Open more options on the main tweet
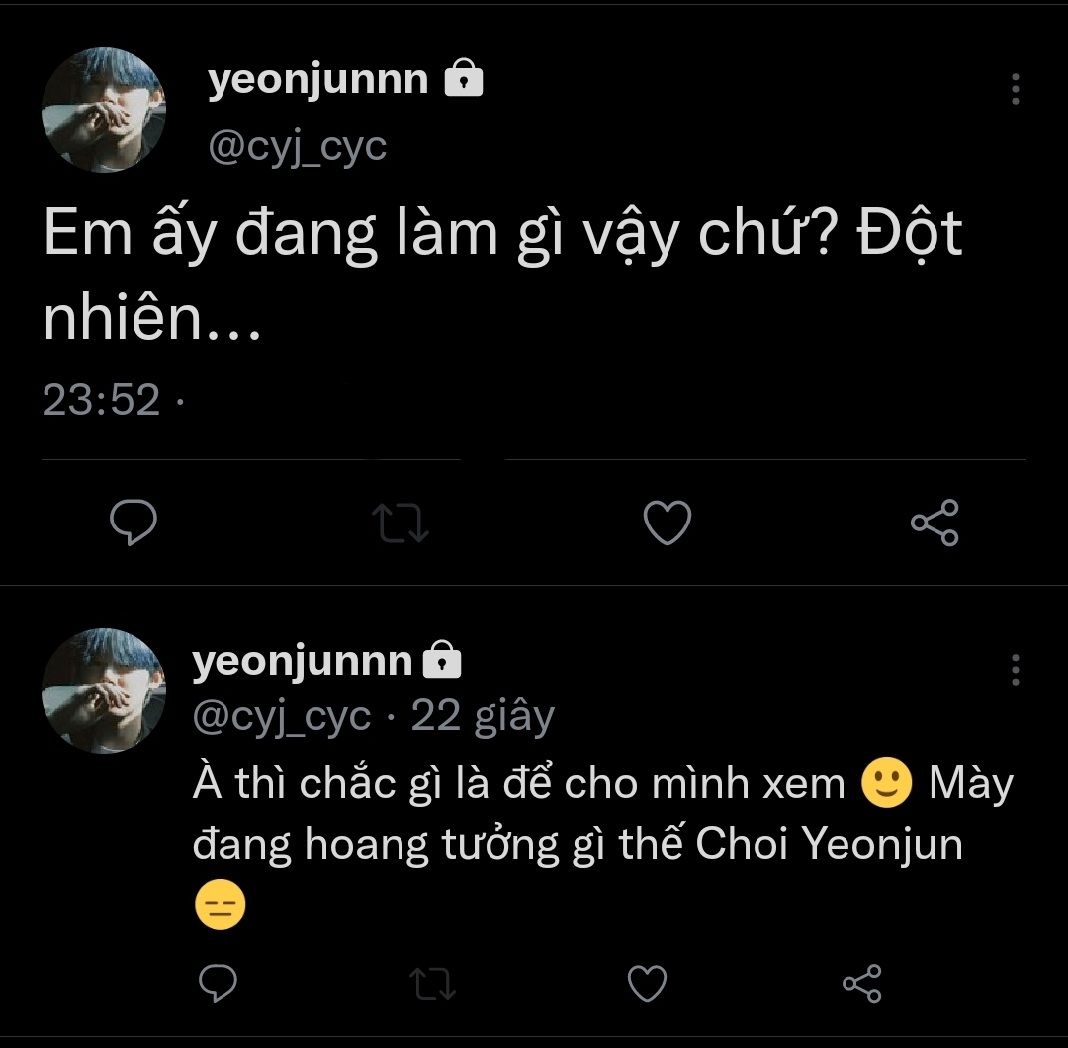This screenshot has height=1048, width=1068. pyautogui.click(x=1015, y=89)
